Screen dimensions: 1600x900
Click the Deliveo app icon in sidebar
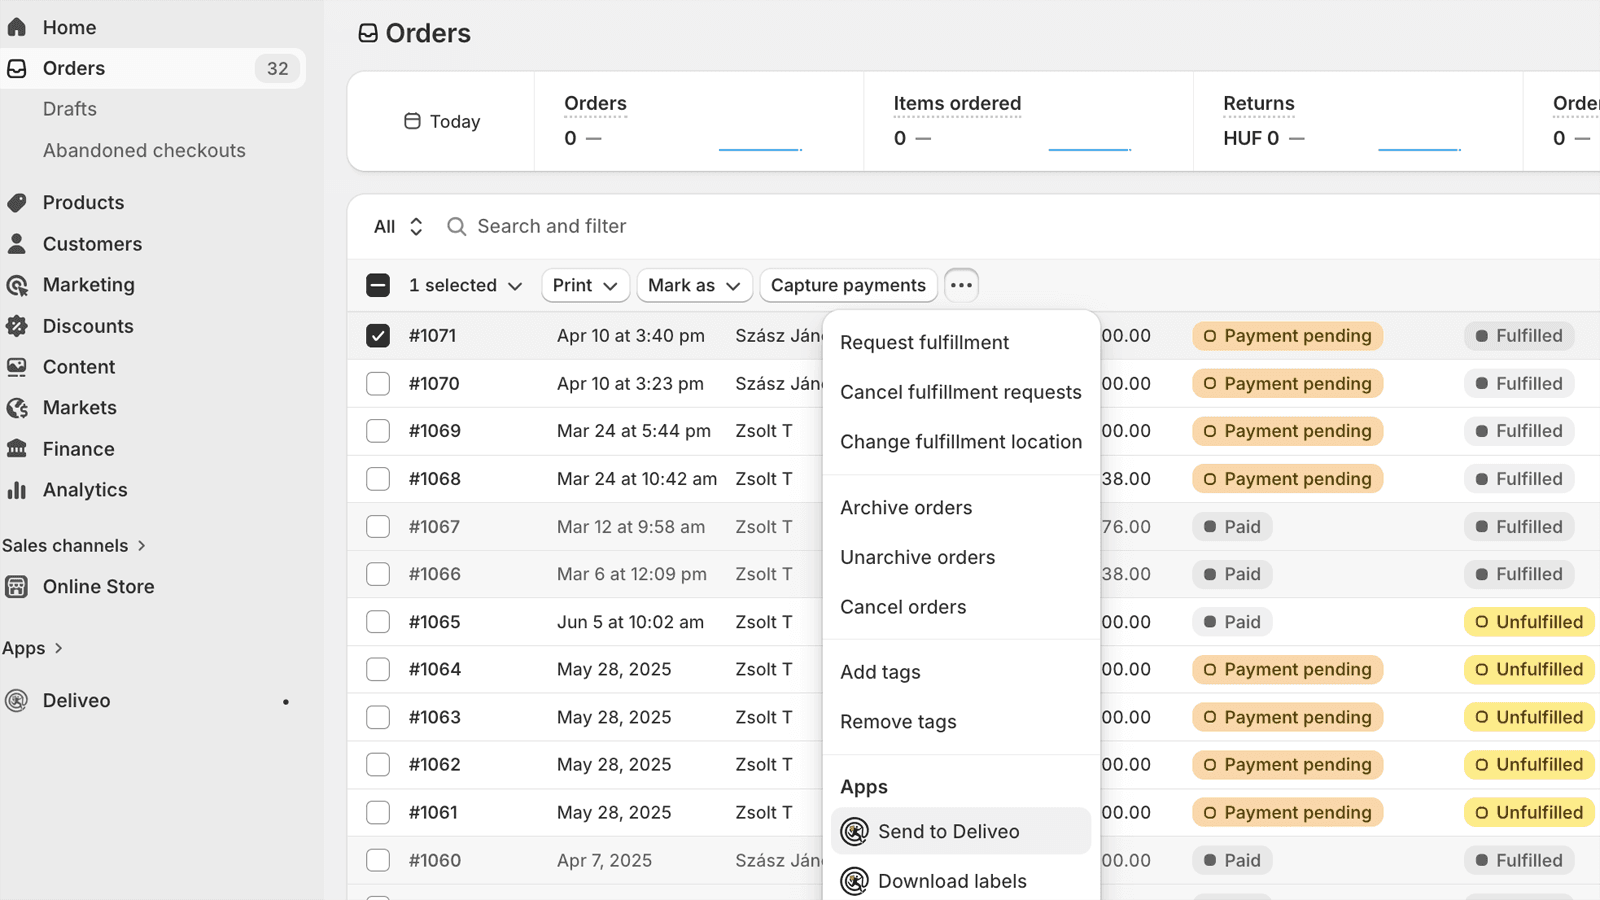[x=17, y=701]
